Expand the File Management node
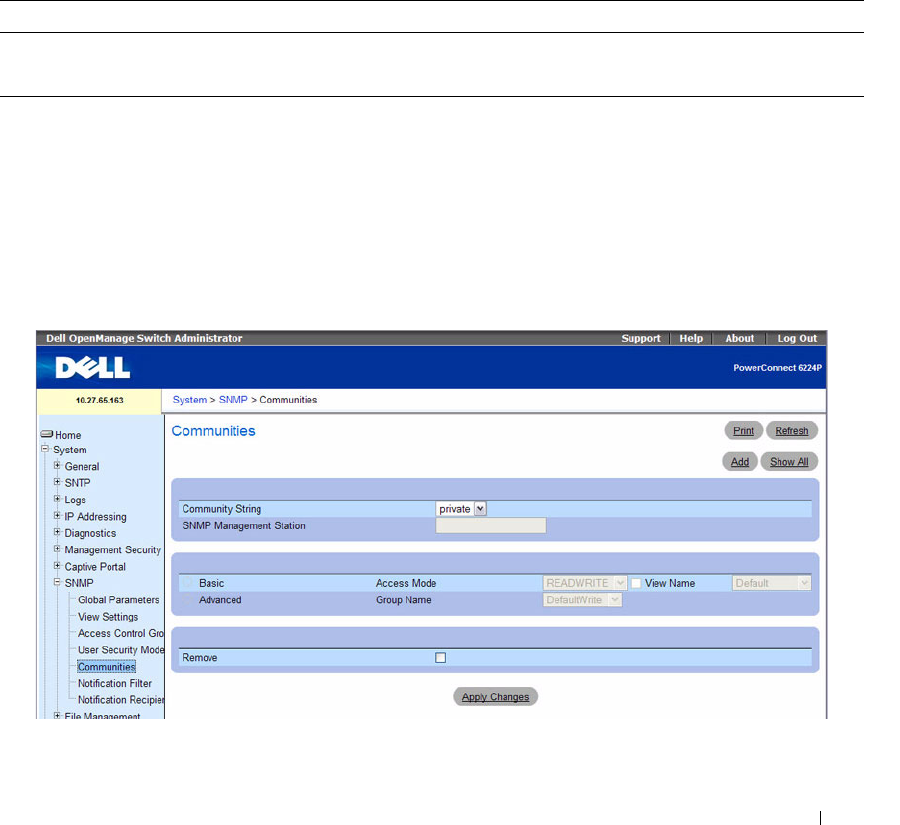 point(57,716)
